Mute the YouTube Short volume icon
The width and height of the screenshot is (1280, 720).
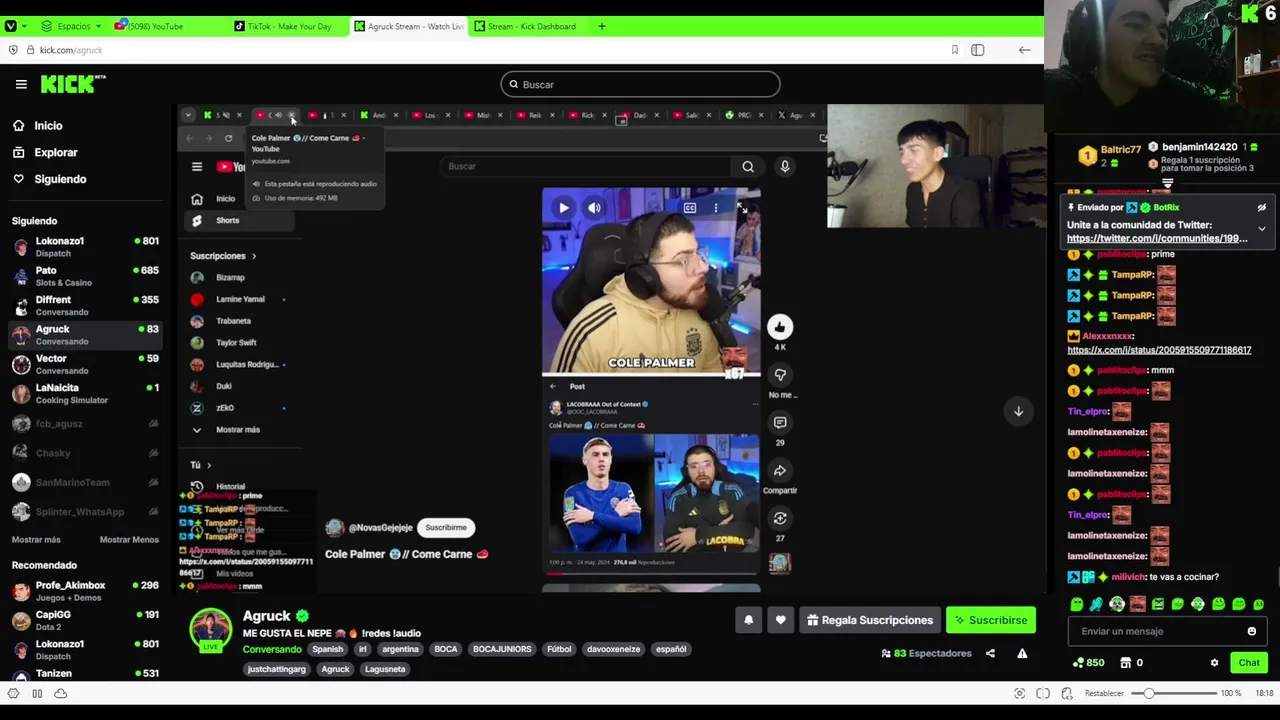[x=594, y=208]
